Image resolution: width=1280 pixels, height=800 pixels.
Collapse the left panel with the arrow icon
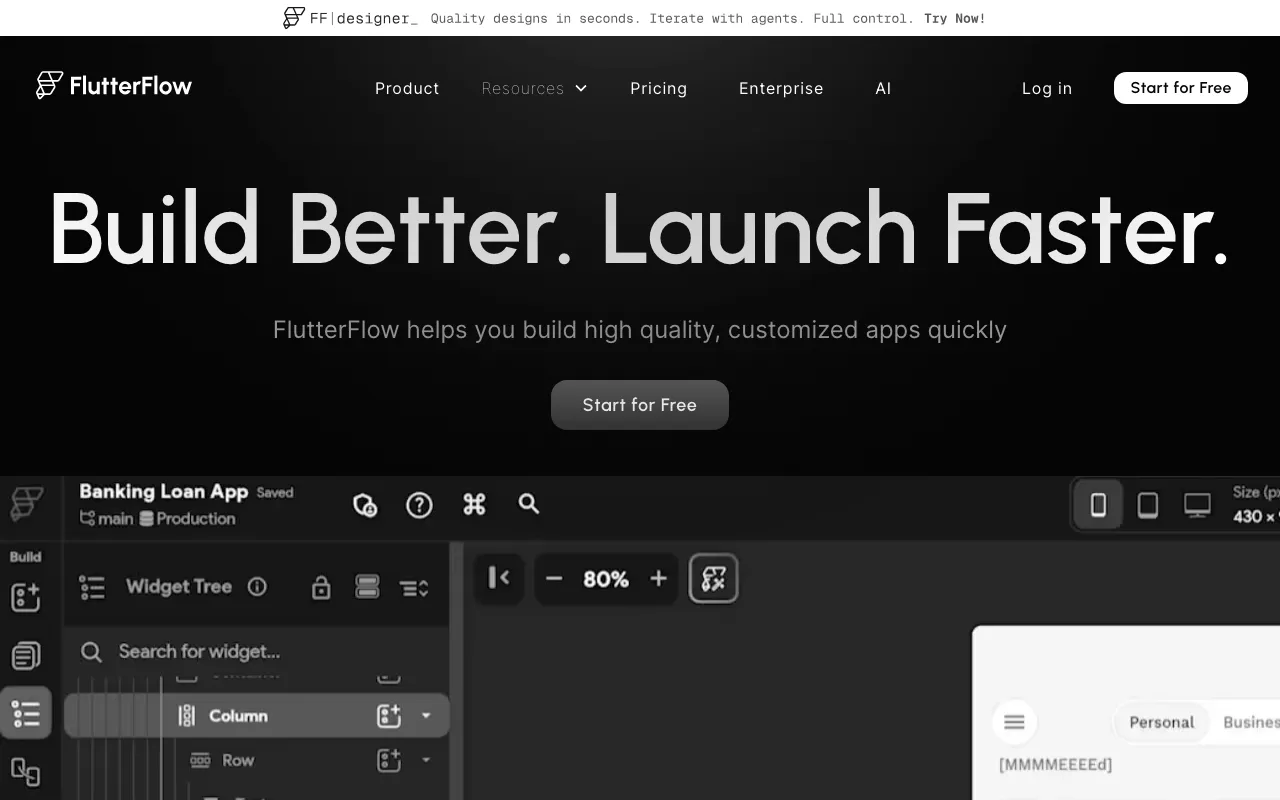499,578
